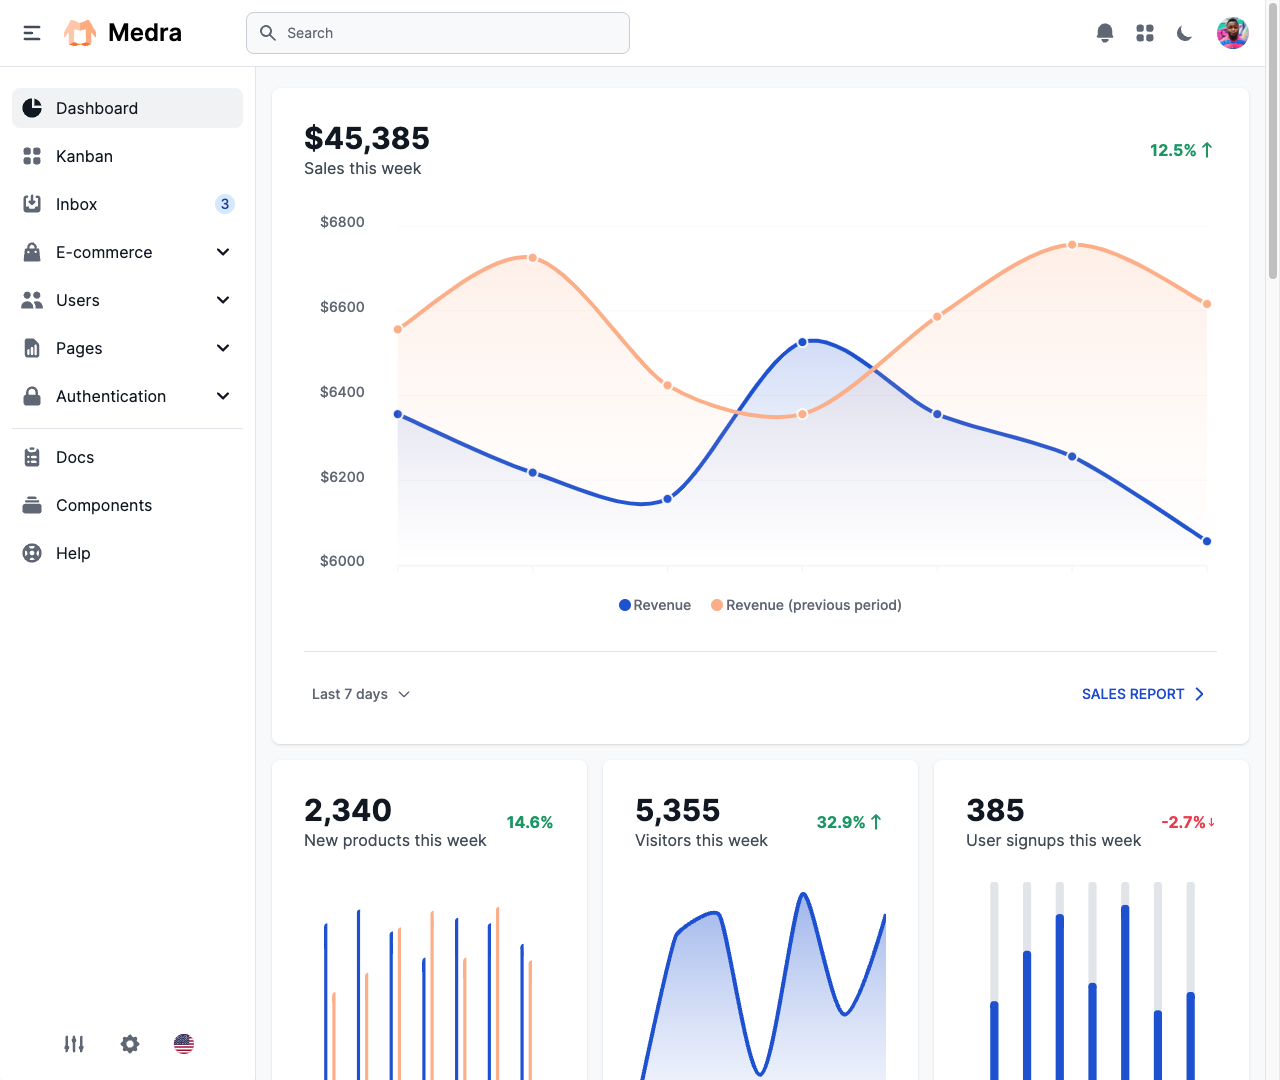This screenshot has height=1080, width=1280.
Task: Click the Medra logo
Action: coord(123,33)
